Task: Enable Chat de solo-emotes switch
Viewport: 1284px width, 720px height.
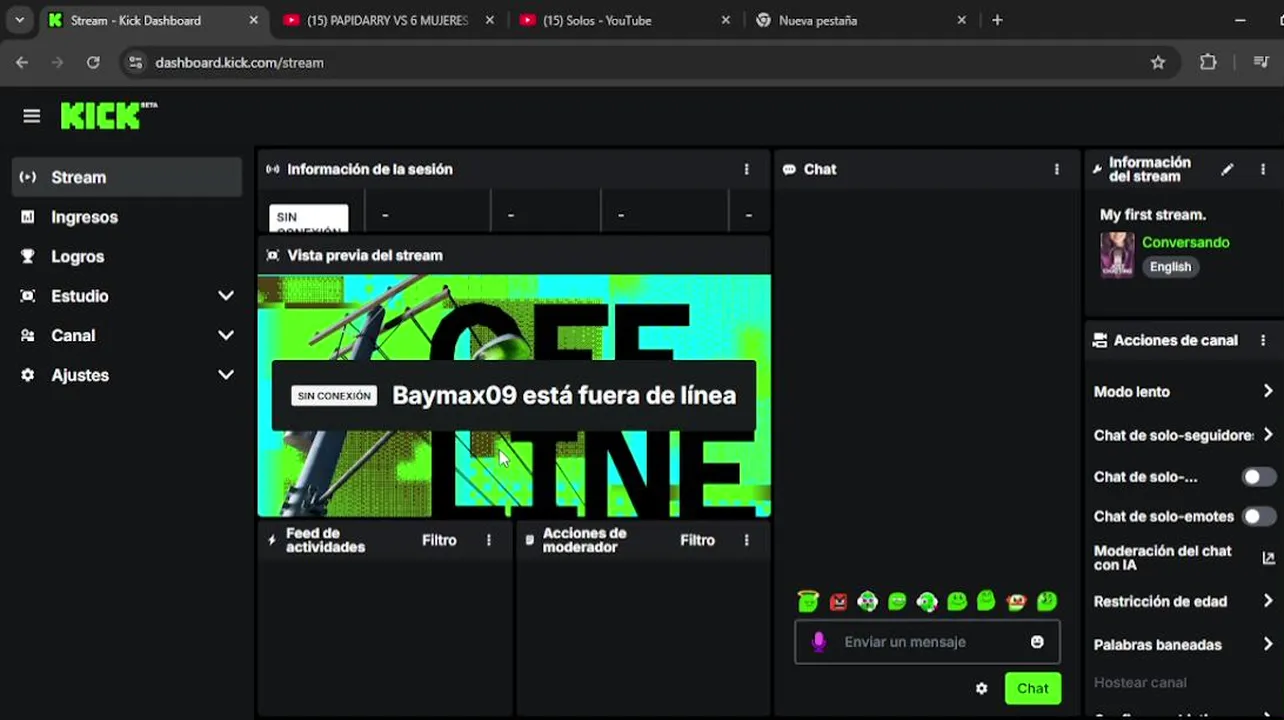Action: click(1258, 517)
